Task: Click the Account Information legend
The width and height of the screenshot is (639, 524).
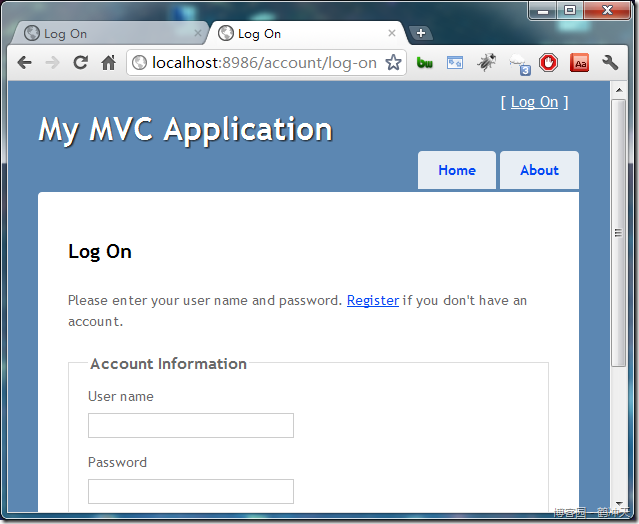Action: click(168, 364)
